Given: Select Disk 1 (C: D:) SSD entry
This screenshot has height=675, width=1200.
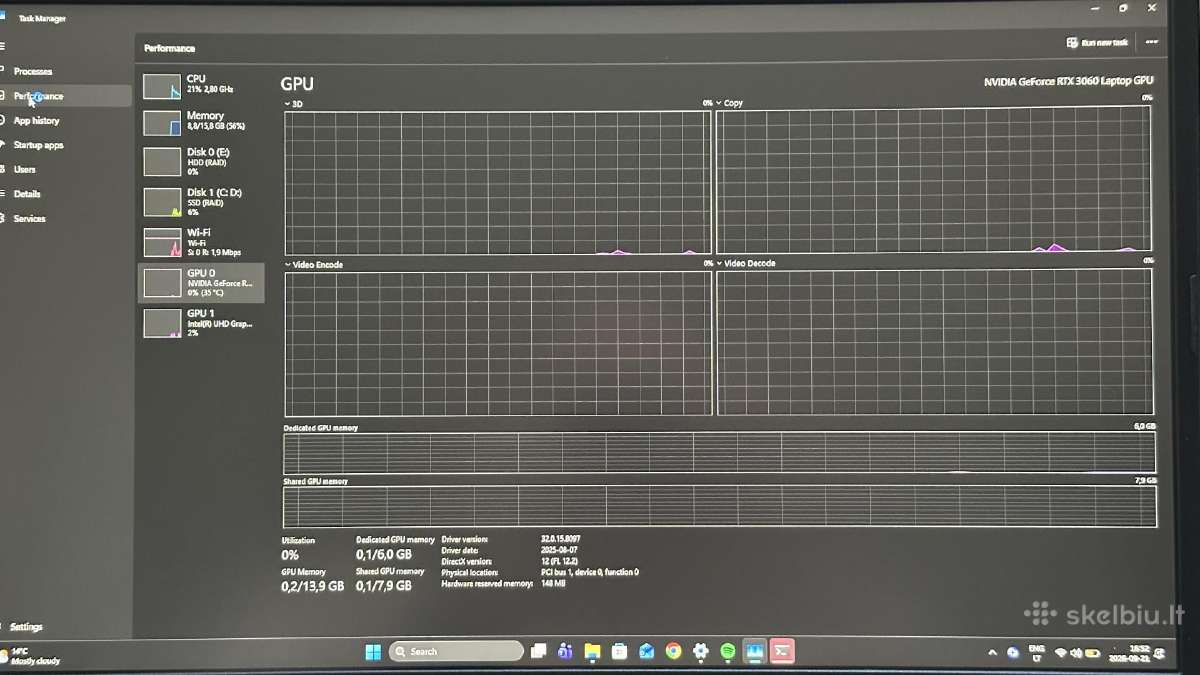Looking at the screenshot, I should pos(201,201).
